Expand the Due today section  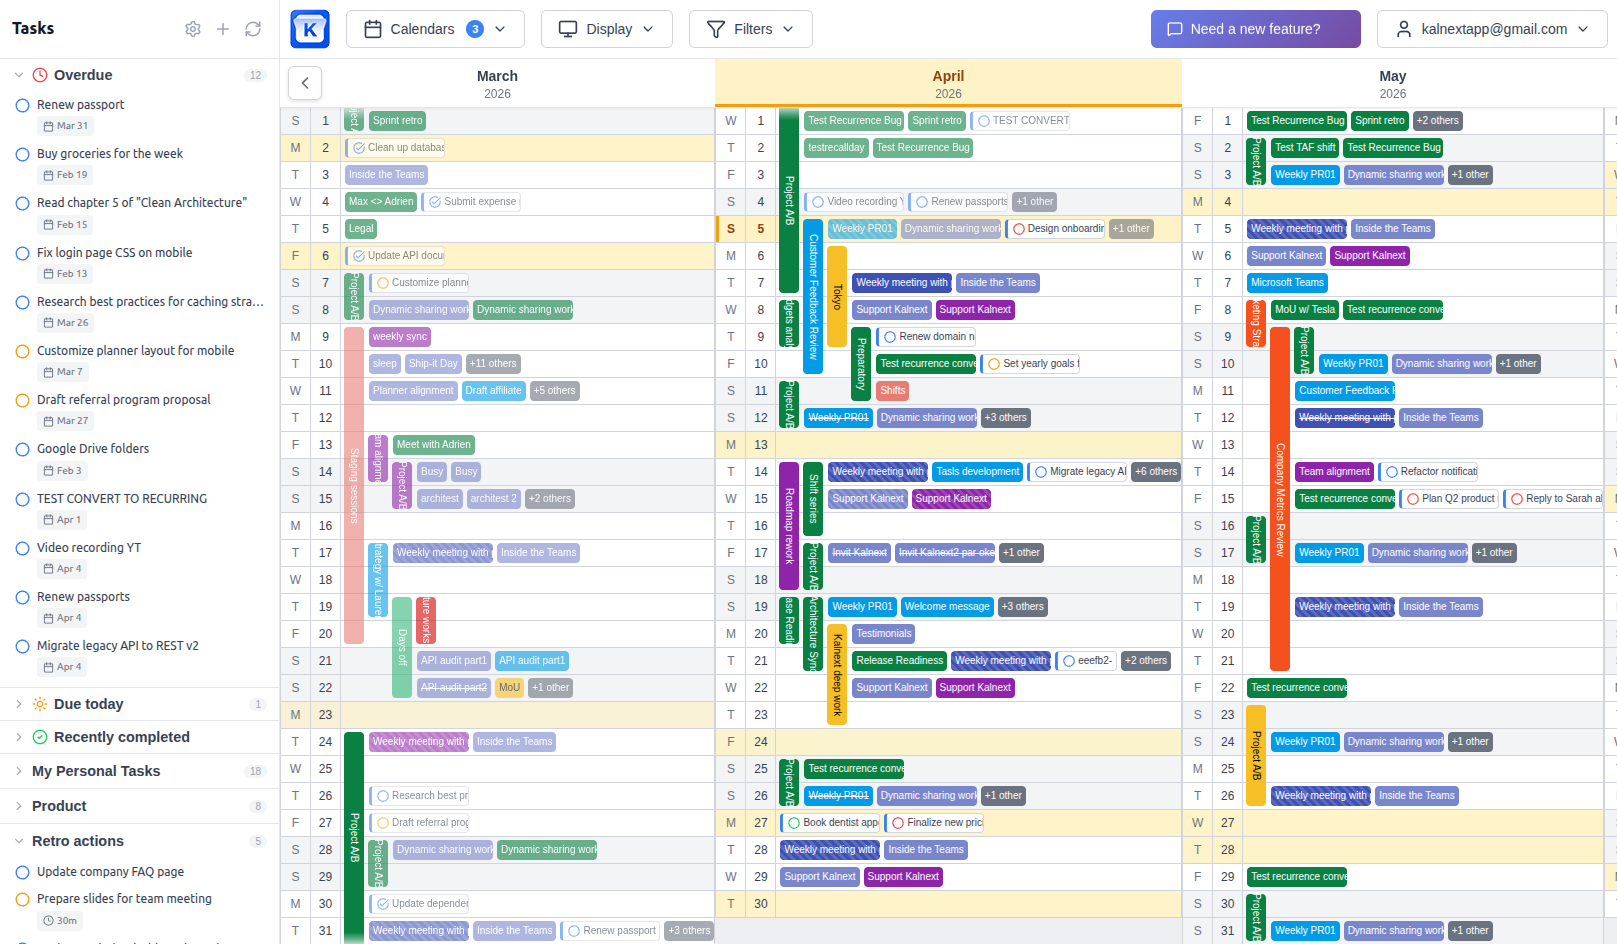[19, 704]
